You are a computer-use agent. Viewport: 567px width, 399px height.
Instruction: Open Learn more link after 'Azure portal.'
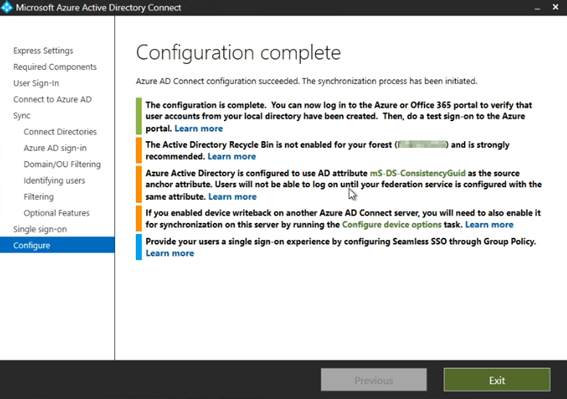(x=199, y=129)
